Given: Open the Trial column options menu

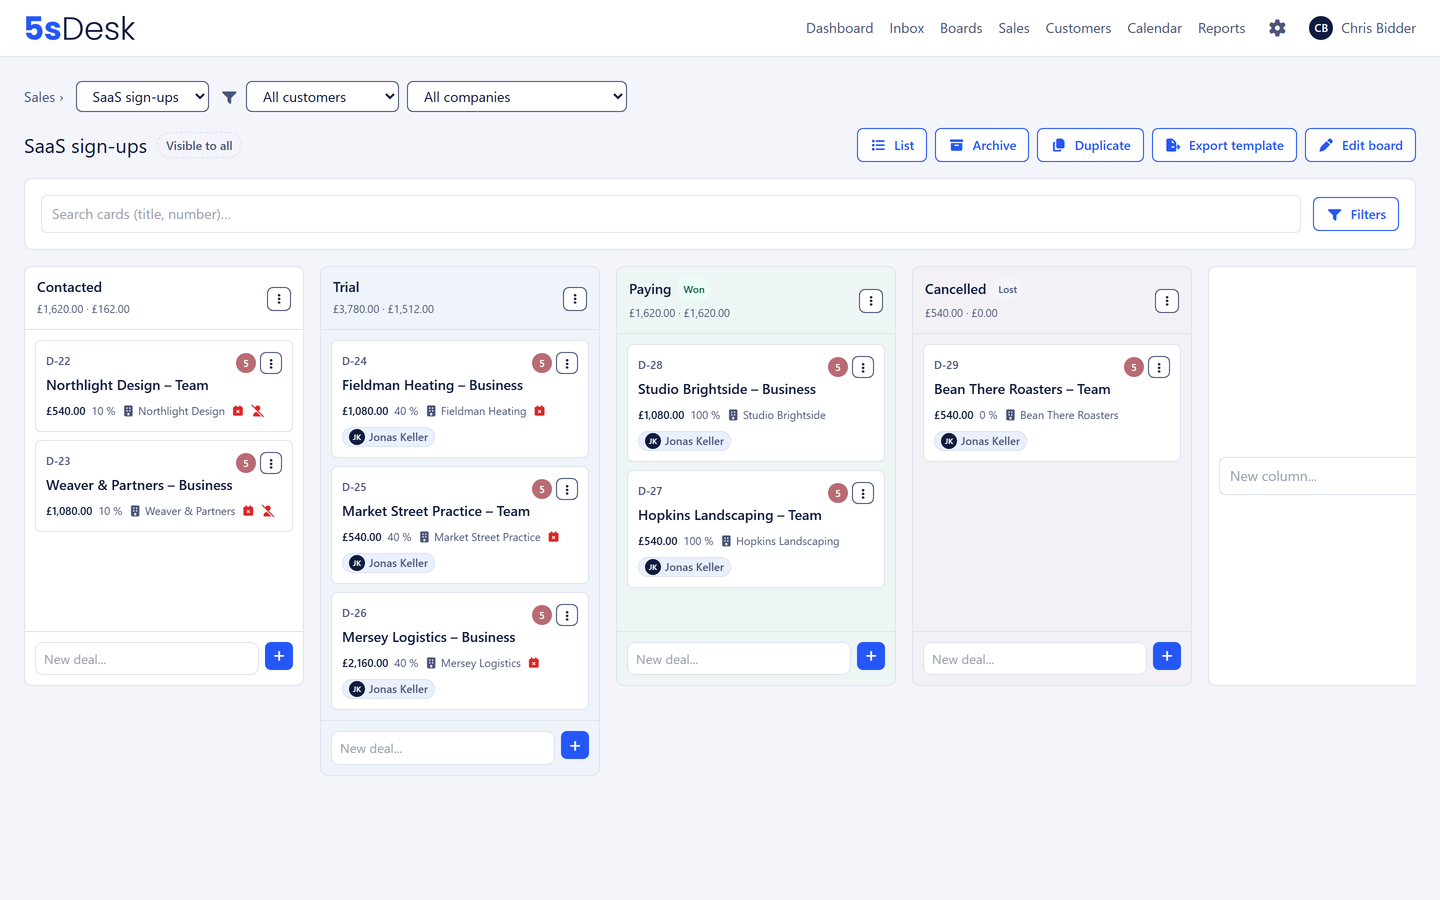Looking at the screenshot, I should [x=575, y=299].
